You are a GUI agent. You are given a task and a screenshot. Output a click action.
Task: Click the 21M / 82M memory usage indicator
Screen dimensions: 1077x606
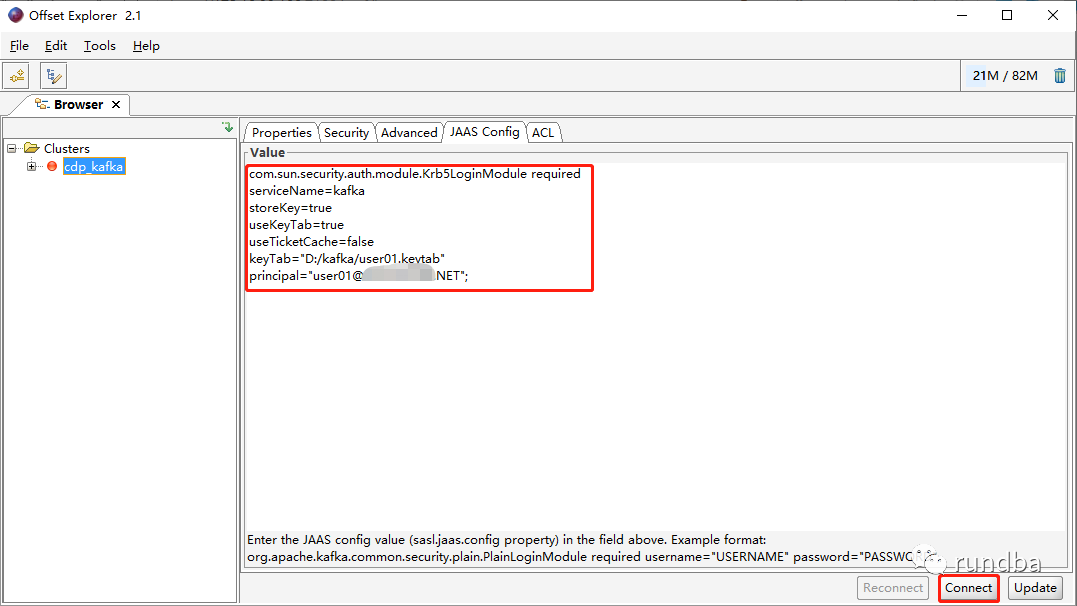tap(1005, 76)
